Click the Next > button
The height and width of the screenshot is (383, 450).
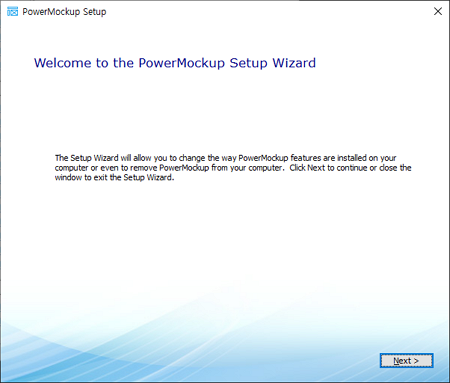tap(406, 361)
